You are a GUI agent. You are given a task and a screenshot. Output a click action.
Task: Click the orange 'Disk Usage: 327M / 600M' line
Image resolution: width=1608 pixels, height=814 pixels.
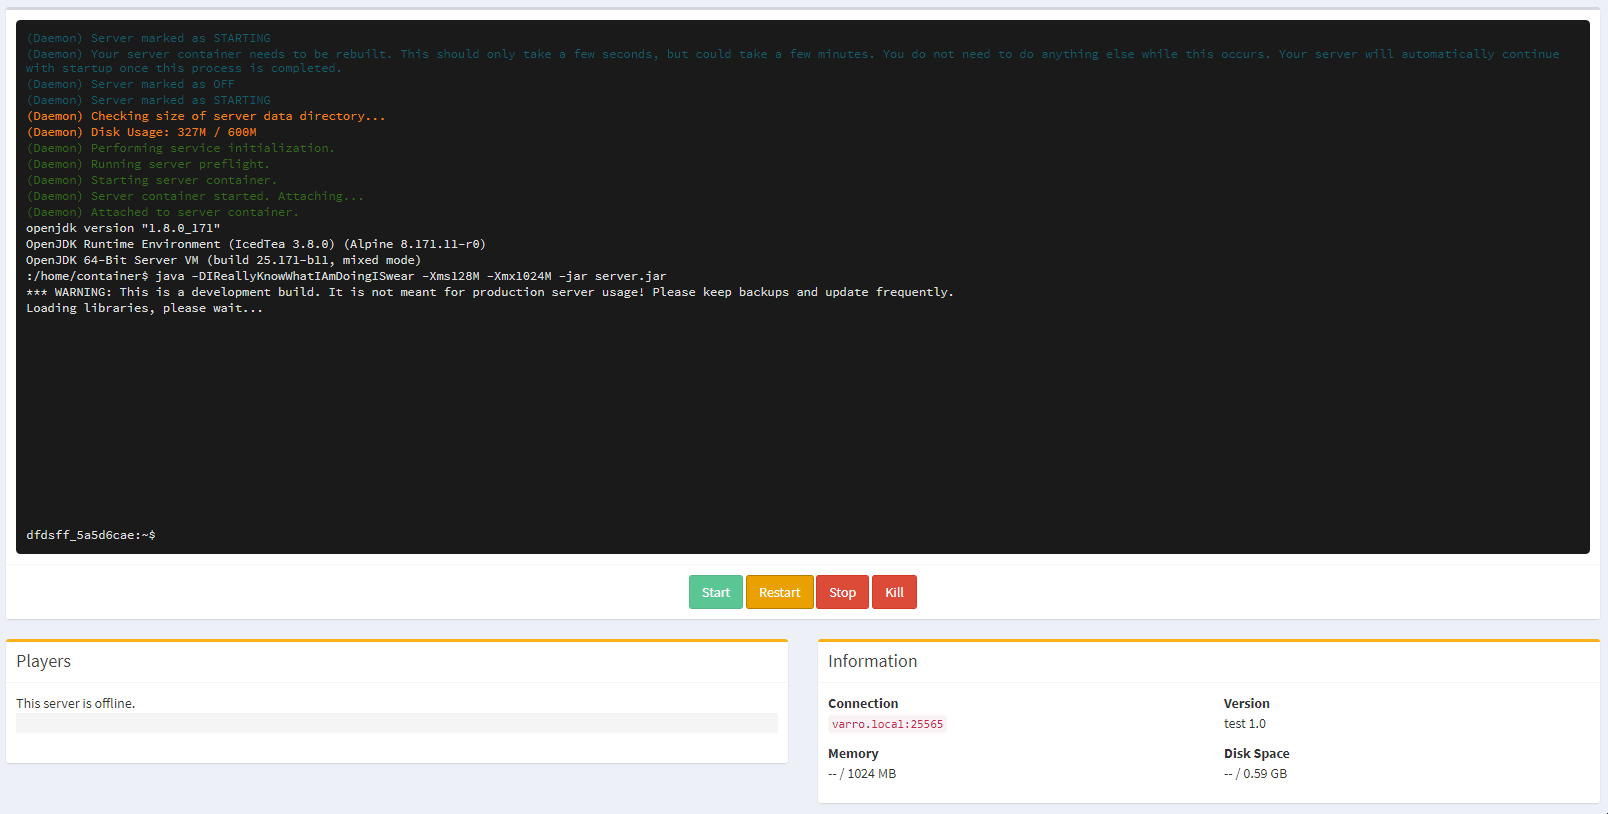point(141,132)
